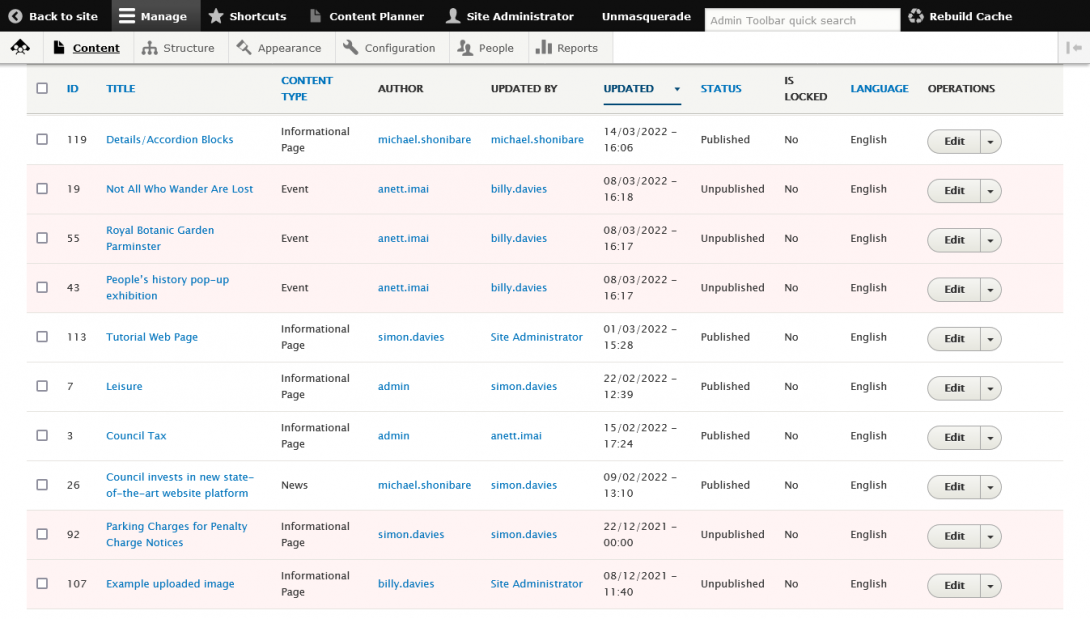Check the Council invests row checkbox
This screenshot has width=1090, height=619.
click(x=42, y=485)
